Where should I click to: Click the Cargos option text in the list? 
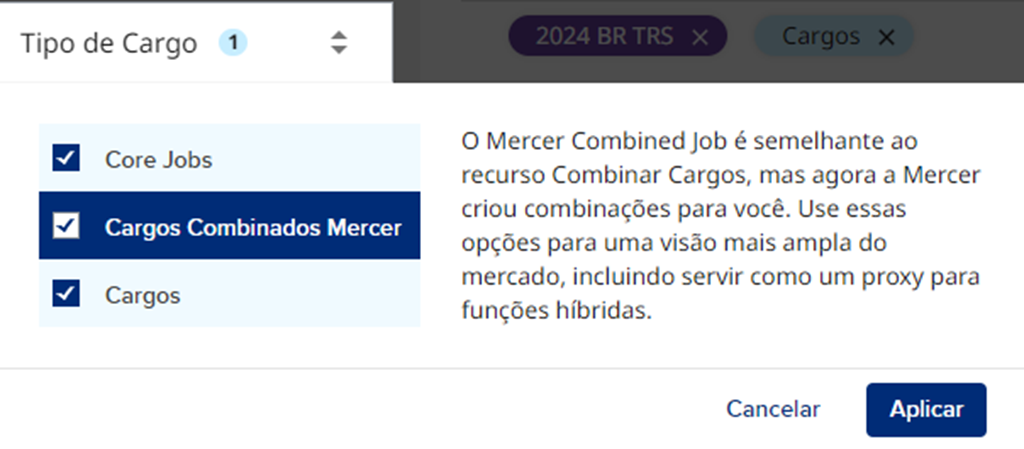tap(142, 295)
